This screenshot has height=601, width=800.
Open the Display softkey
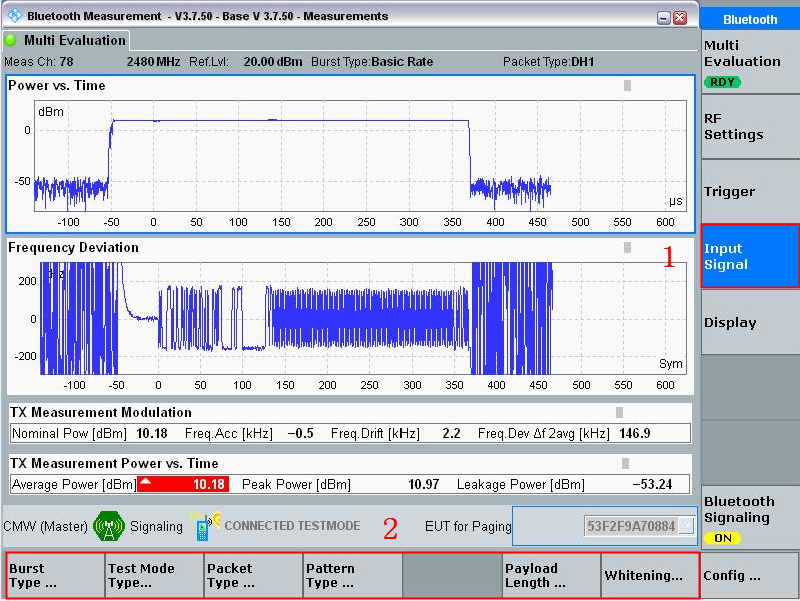750,322
